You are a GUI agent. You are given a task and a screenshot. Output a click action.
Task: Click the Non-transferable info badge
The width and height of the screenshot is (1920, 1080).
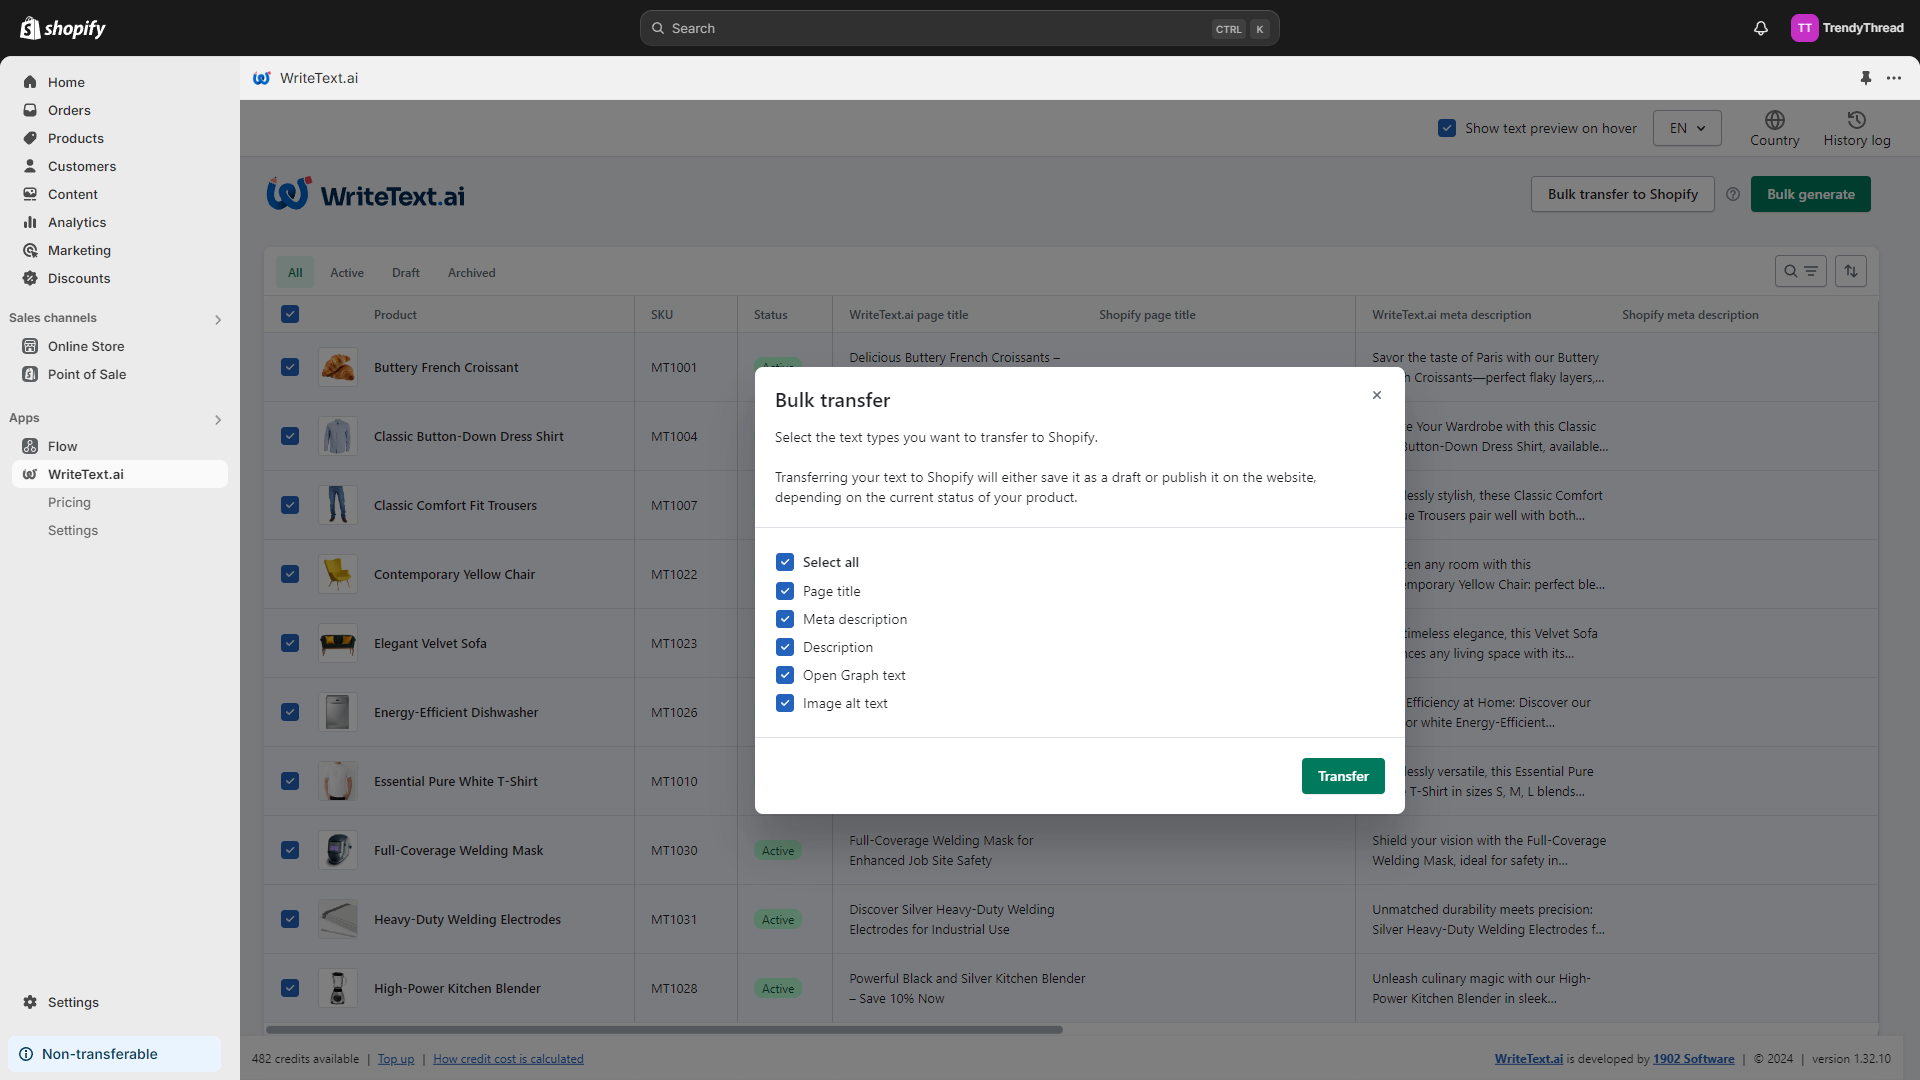114,1054
